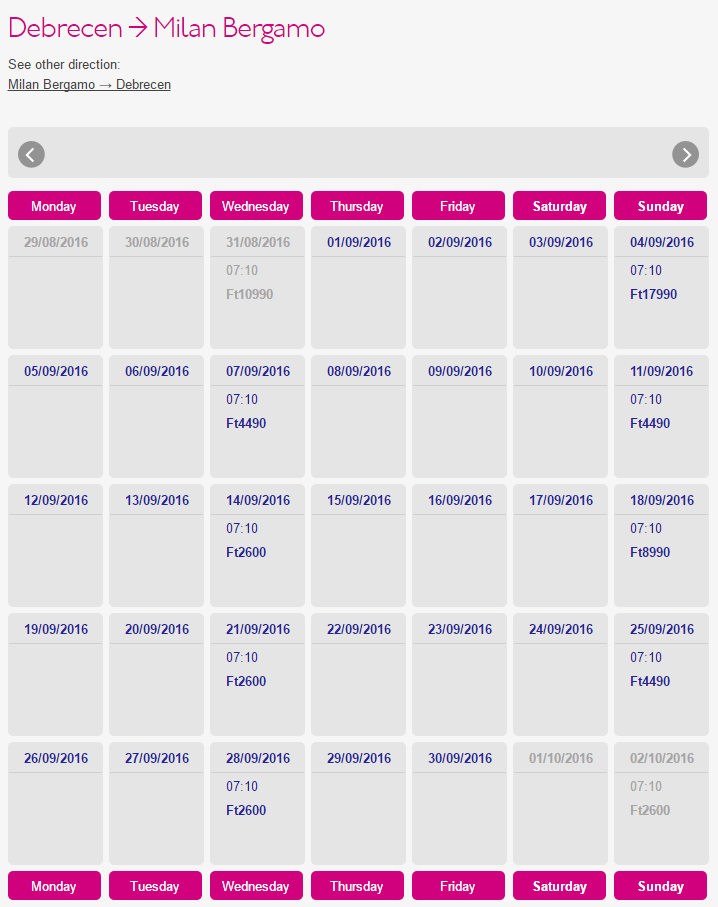Click the top Saturday header button
Screen dimensions: 718x907
[x=559, y=206]
